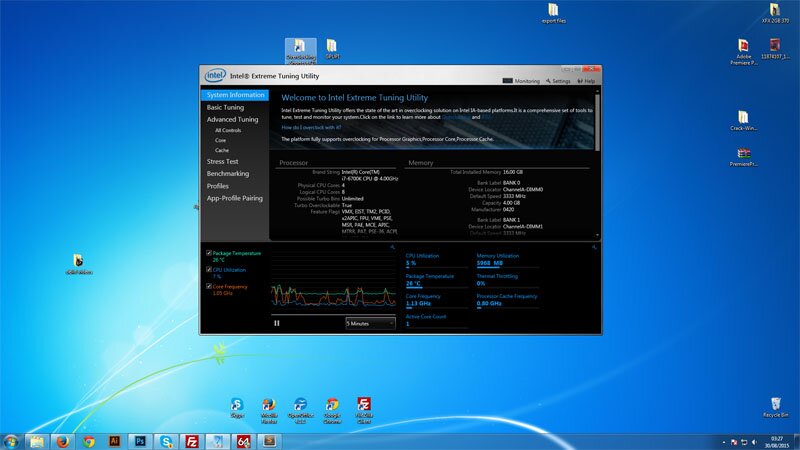
Task: Click the Processor Cache Frequency 0.80 GHz value
Action: (489, 304)
